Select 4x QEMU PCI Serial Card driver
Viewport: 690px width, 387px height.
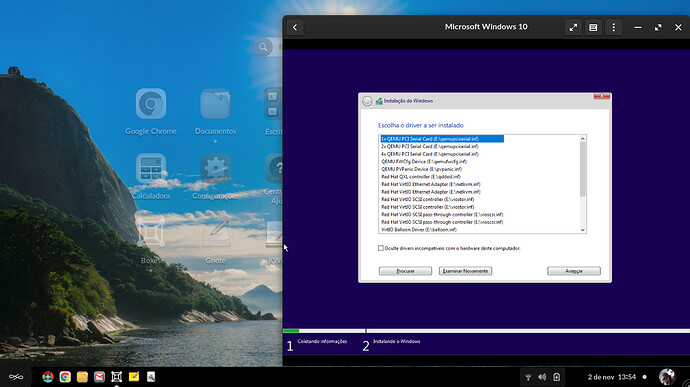point(430,154)
